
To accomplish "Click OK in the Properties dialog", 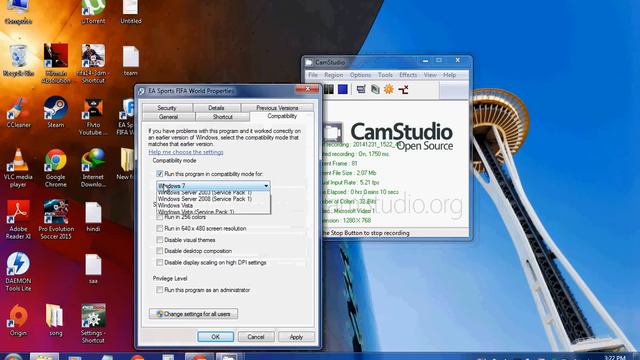I will click(x=216, y=337).
